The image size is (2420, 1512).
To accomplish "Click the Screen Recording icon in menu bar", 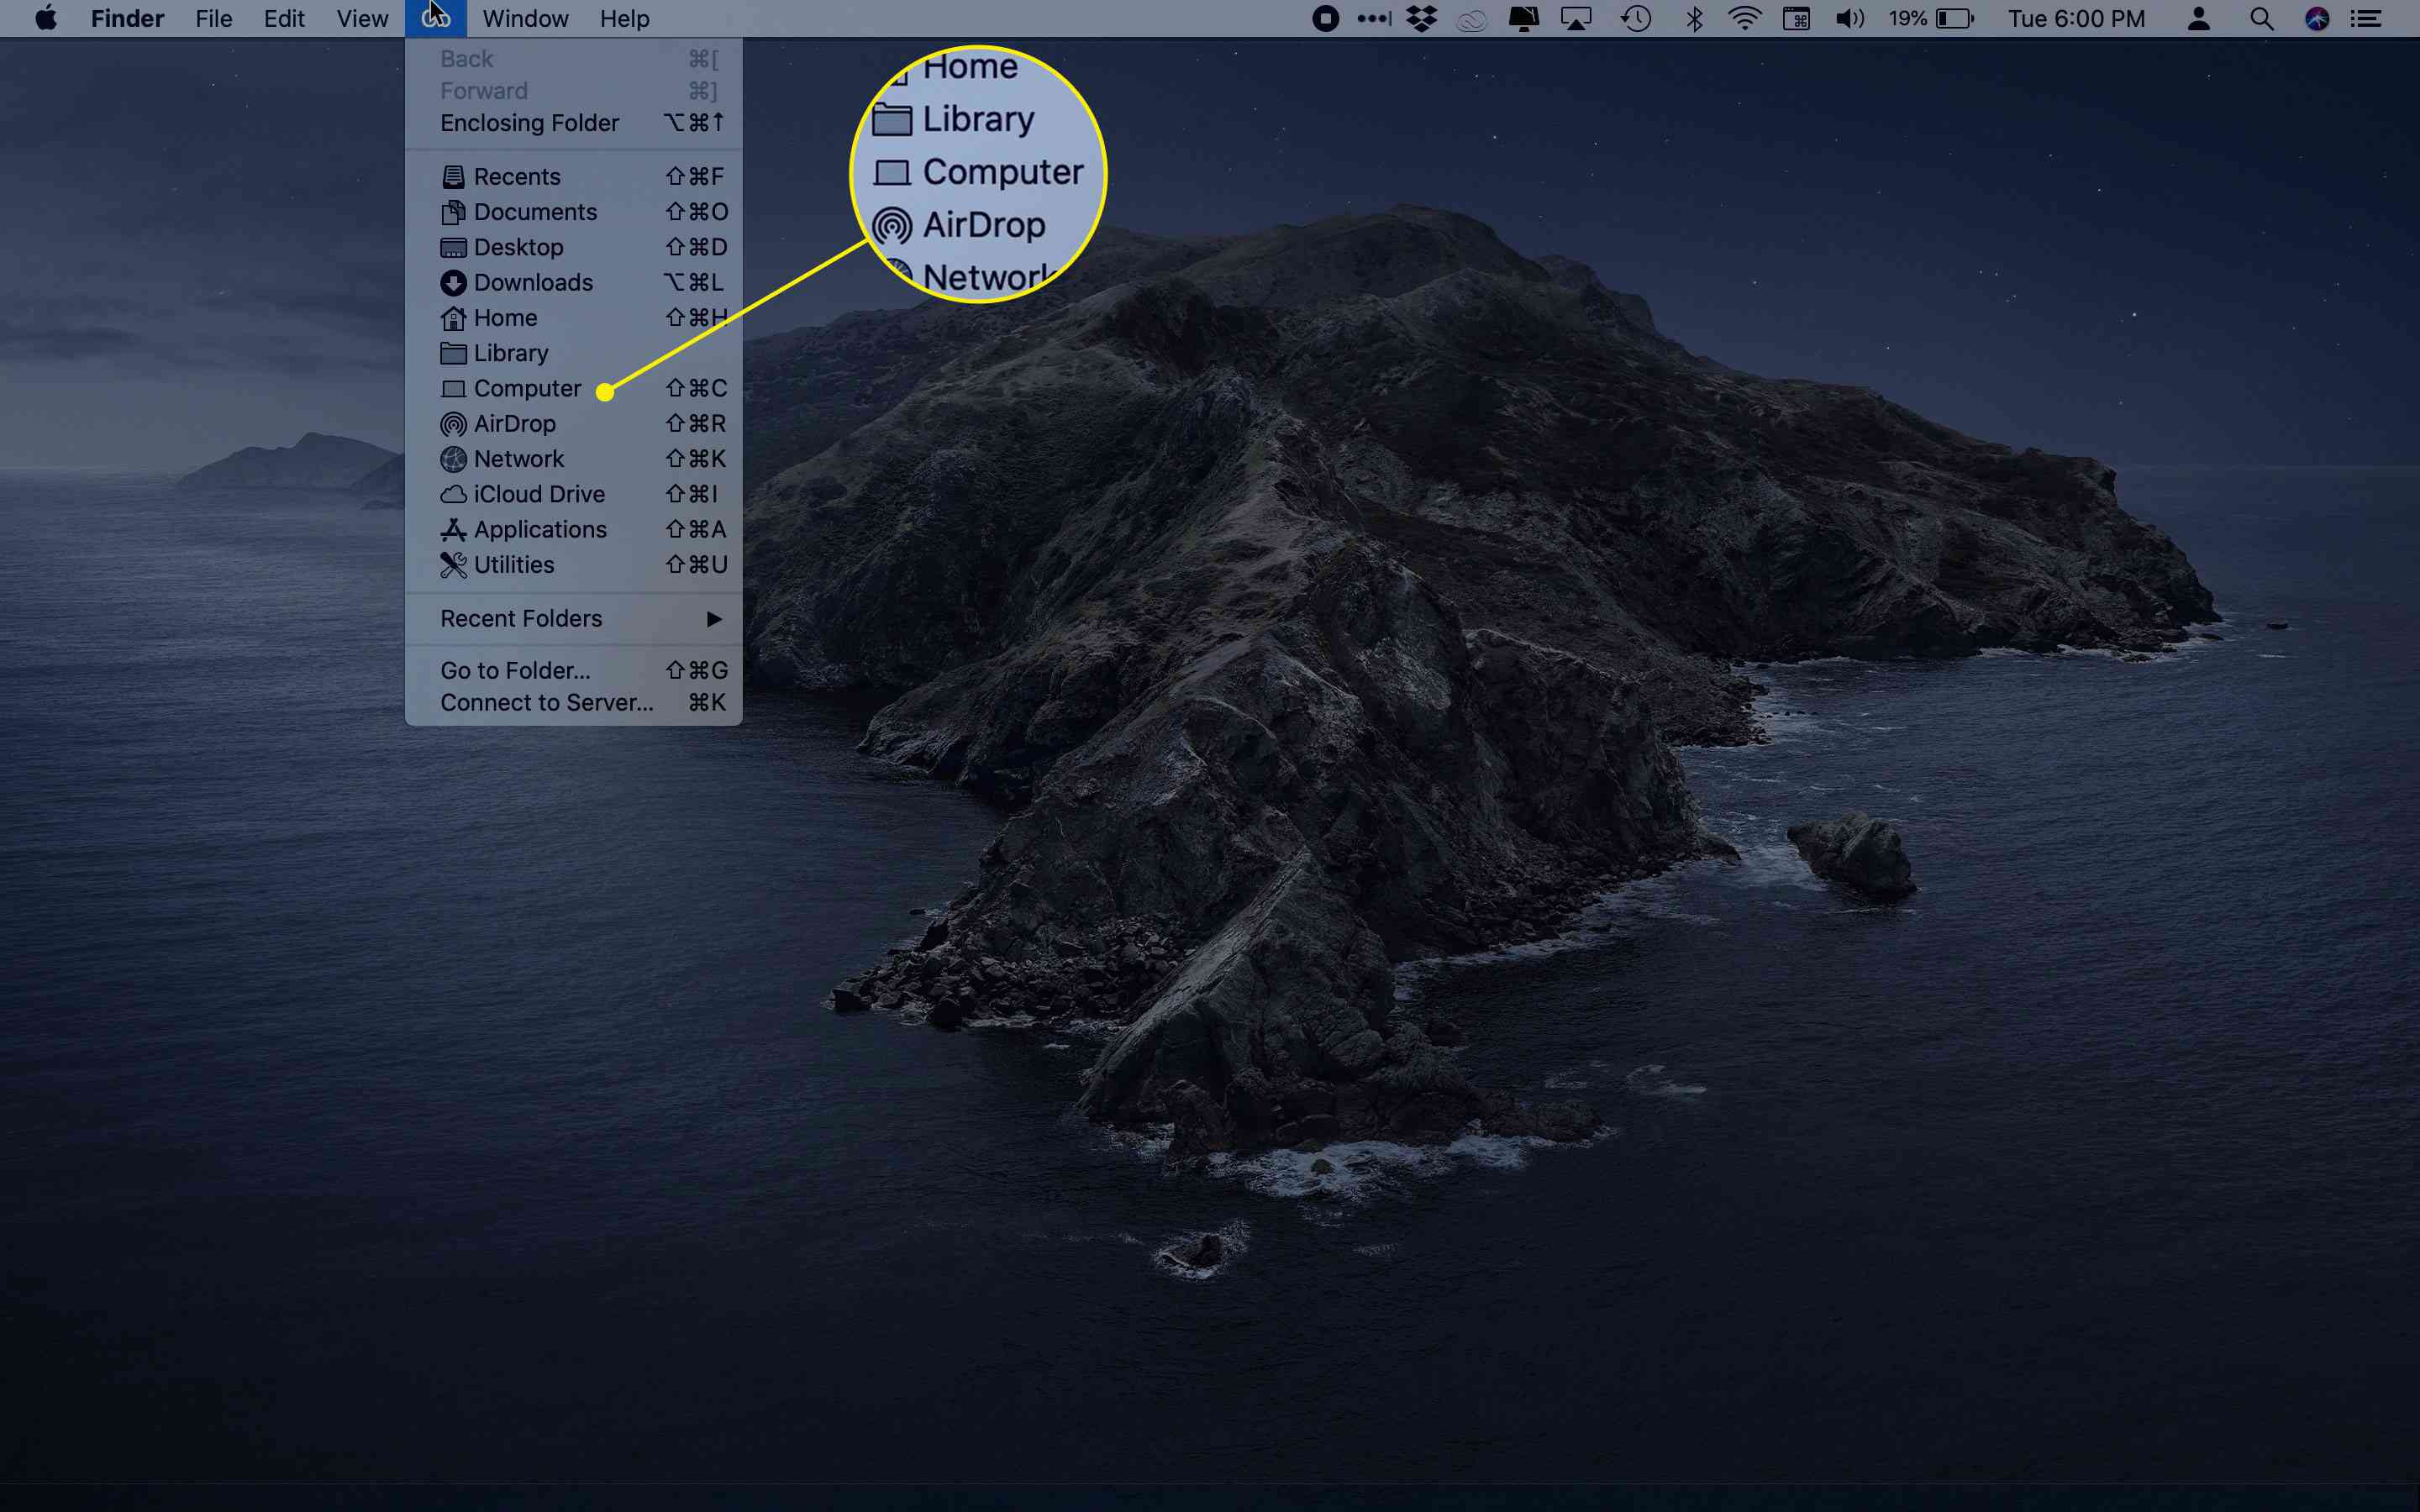I will click(1326, 19).
